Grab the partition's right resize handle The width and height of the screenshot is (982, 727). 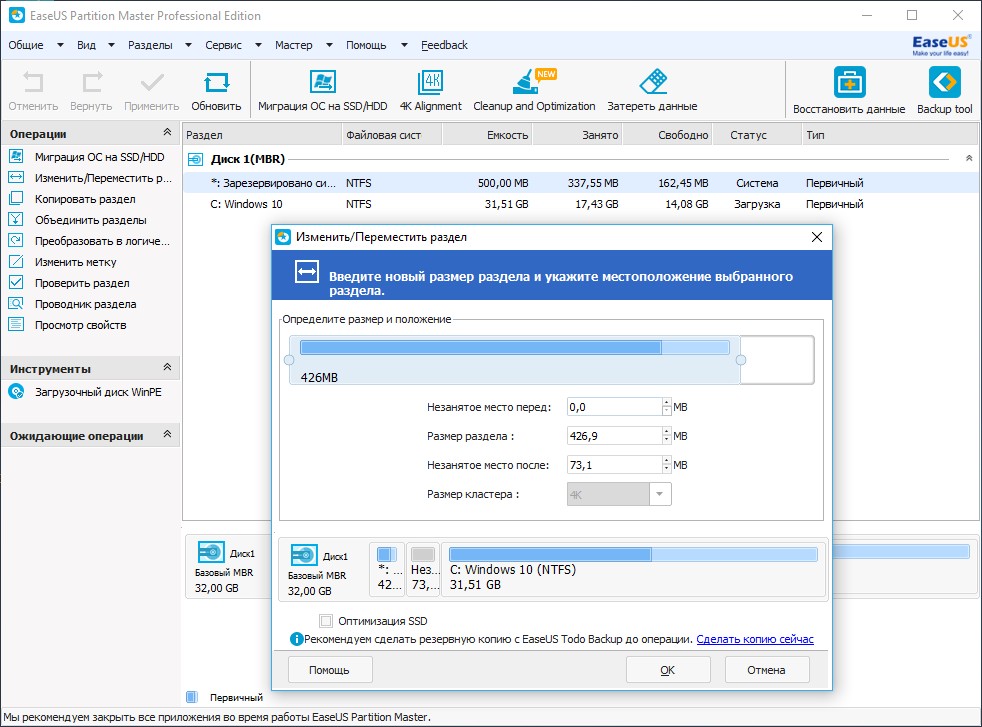[741, 360]
